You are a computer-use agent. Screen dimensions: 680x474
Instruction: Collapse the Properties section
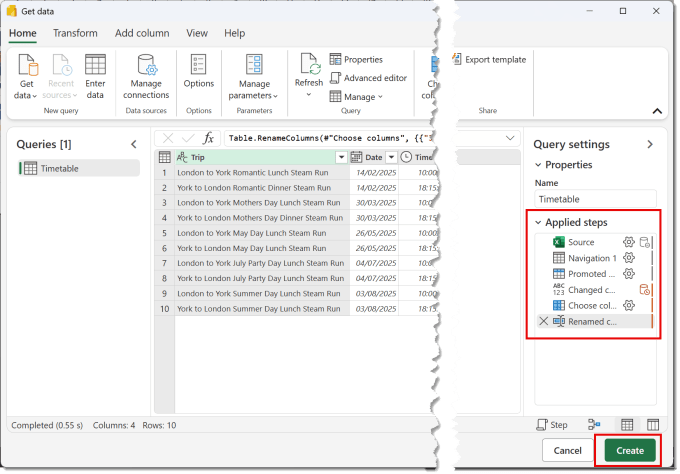(538, 165)
